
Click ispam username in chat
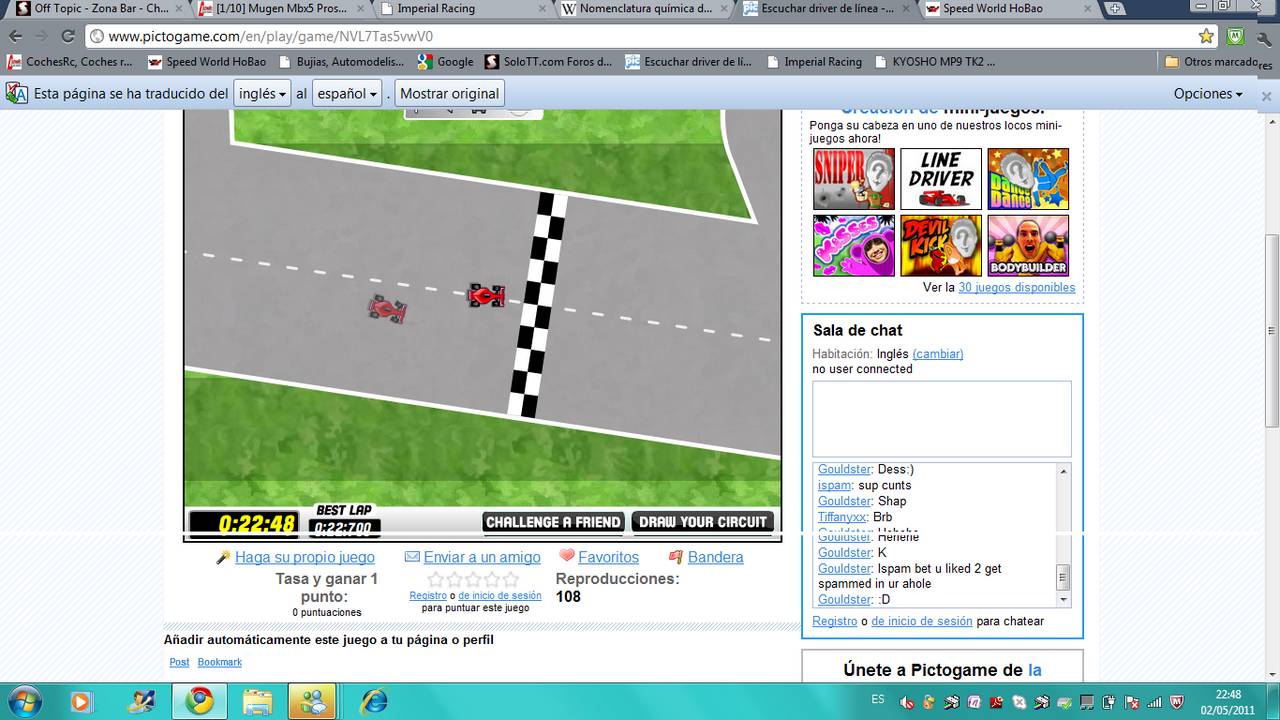835,485
